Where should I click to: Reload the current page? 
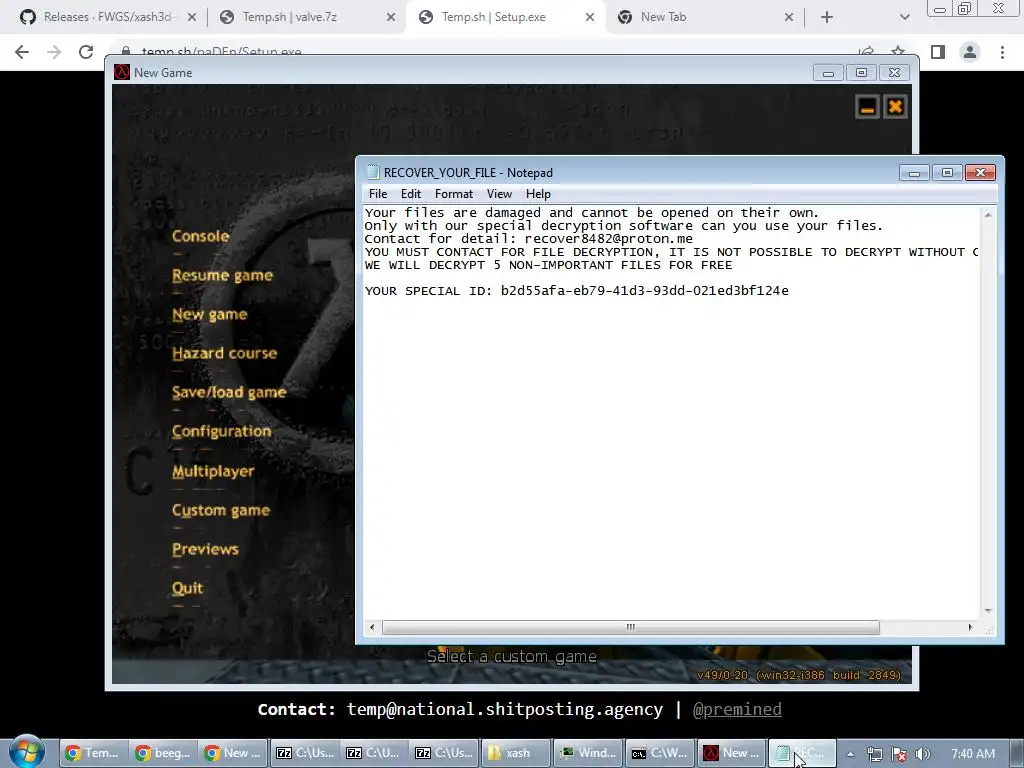(86, 52)
